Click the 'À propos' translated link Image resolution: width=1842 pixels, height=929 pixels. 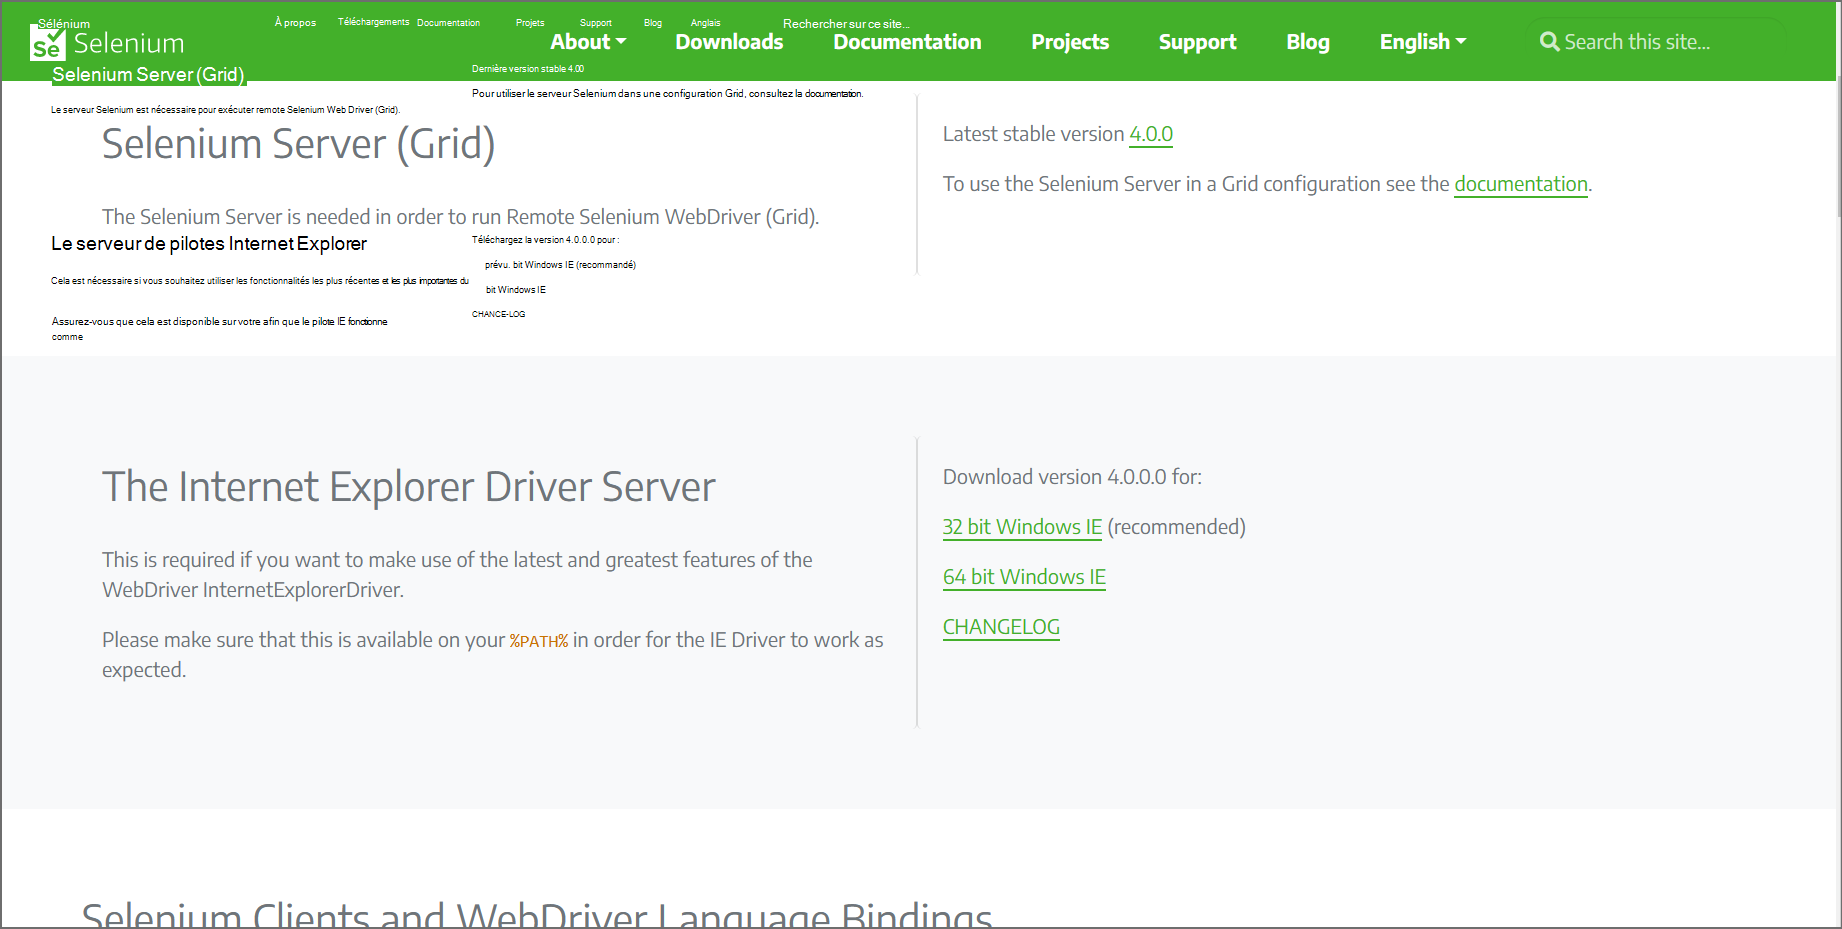(295, 22)
